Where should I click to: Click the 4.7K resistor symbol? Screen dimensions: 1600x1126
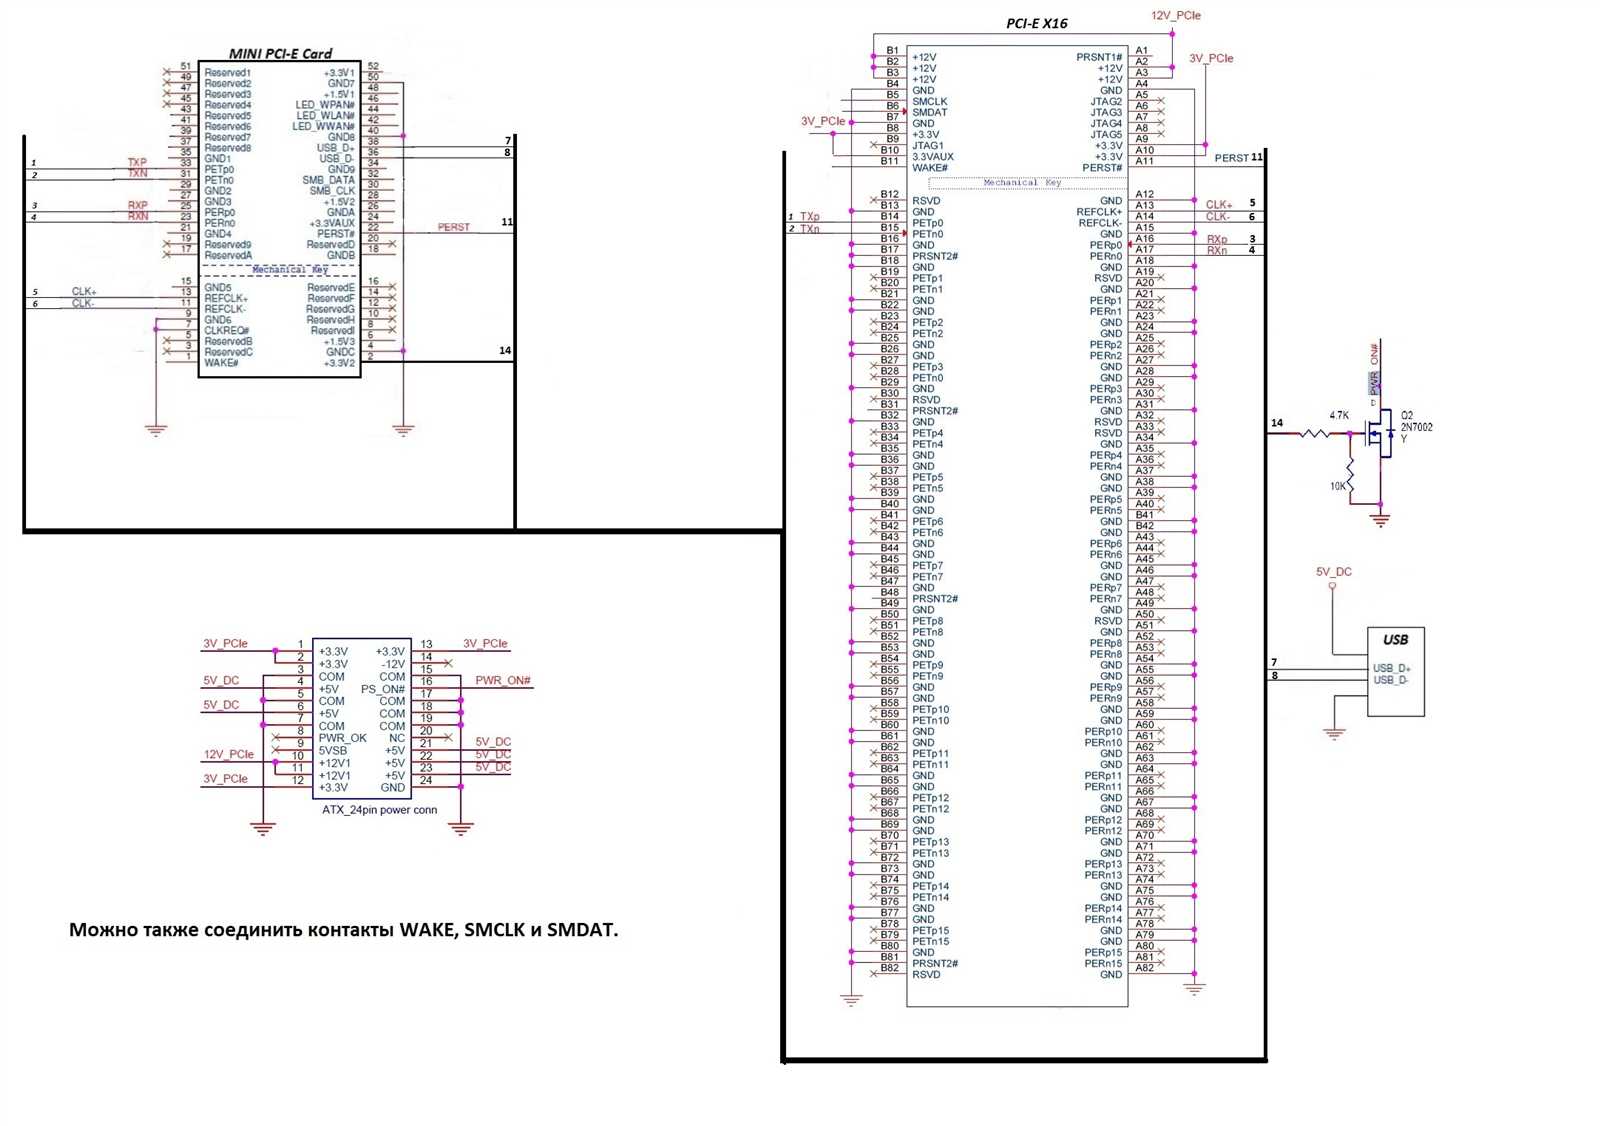tap(1315, 433)
